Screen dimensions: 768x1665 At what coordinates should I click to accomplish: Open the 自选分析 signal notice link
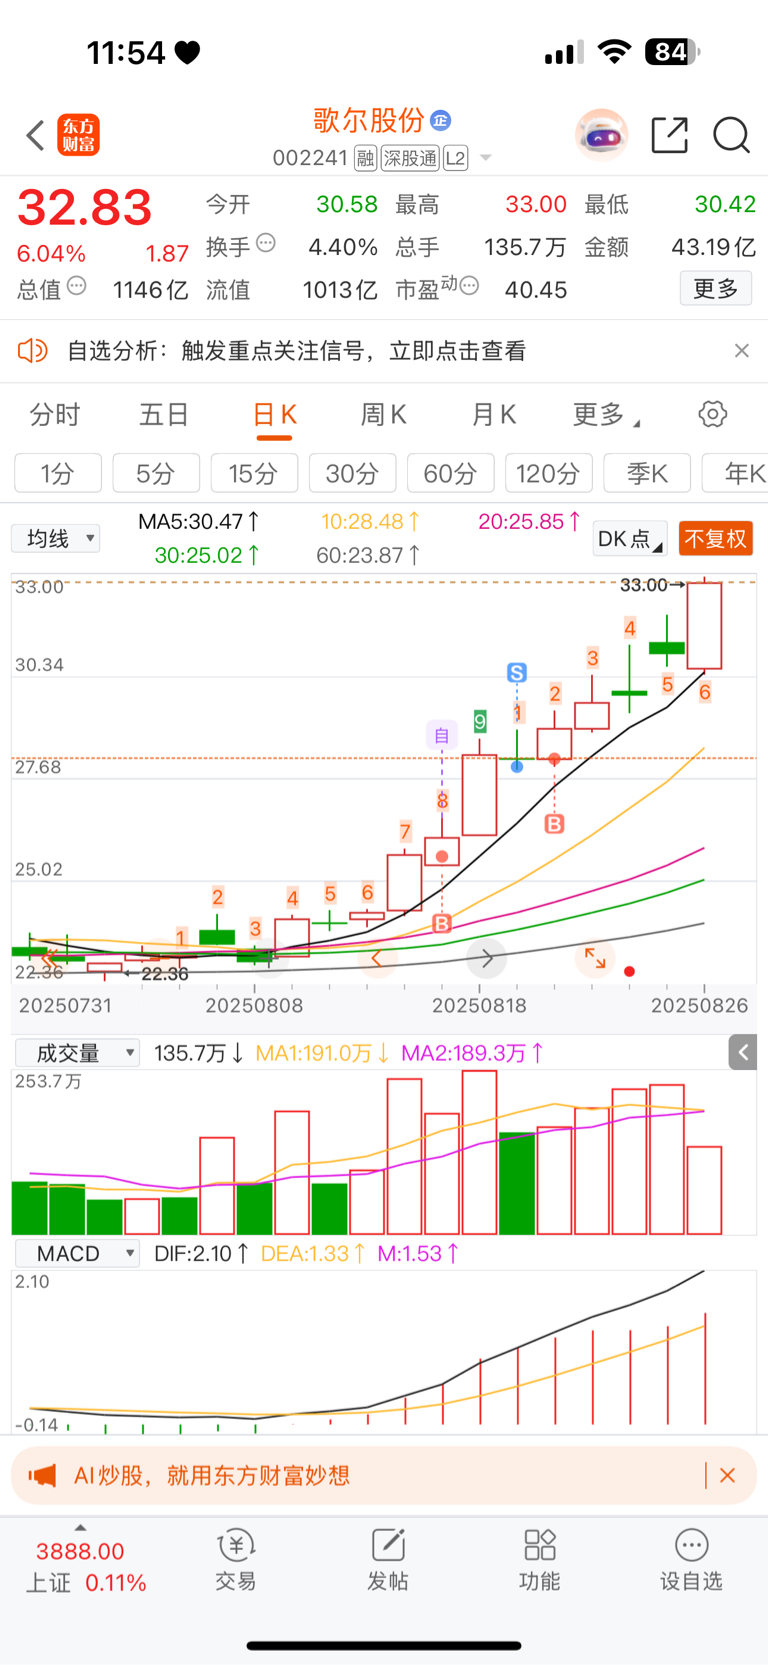click(x=297, y=351)
